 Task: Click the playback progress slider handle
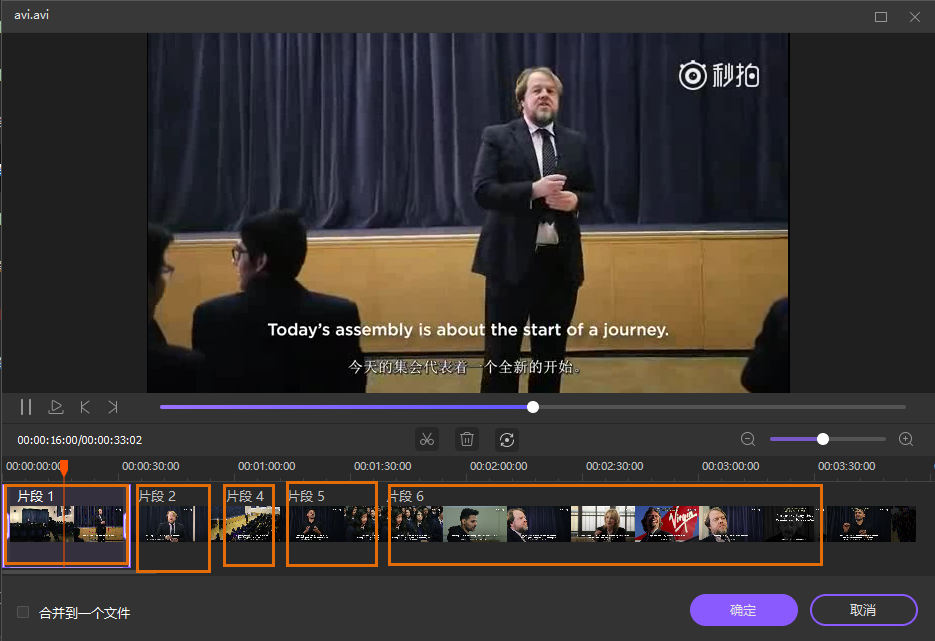pyautogui.click(x=533, y=407)
